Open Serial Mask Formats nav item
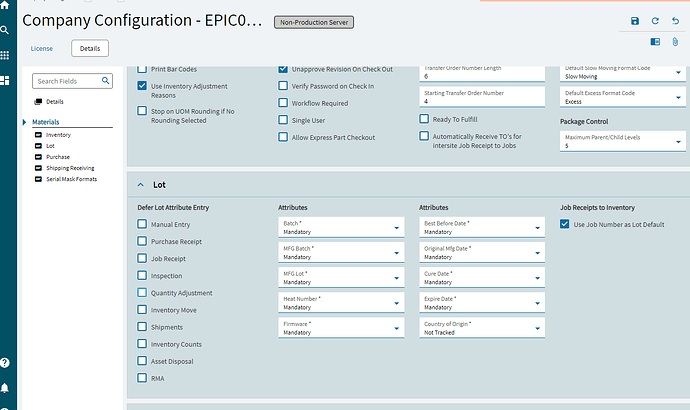Viewport: 690px width, 410px height. click(72, 179)
